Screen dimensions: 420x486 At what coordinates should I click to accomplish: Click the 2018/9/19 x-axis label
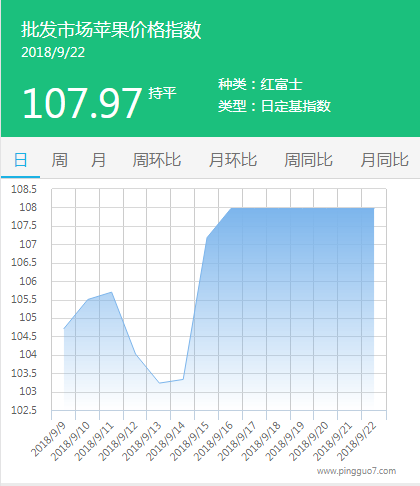click(286, 441)
